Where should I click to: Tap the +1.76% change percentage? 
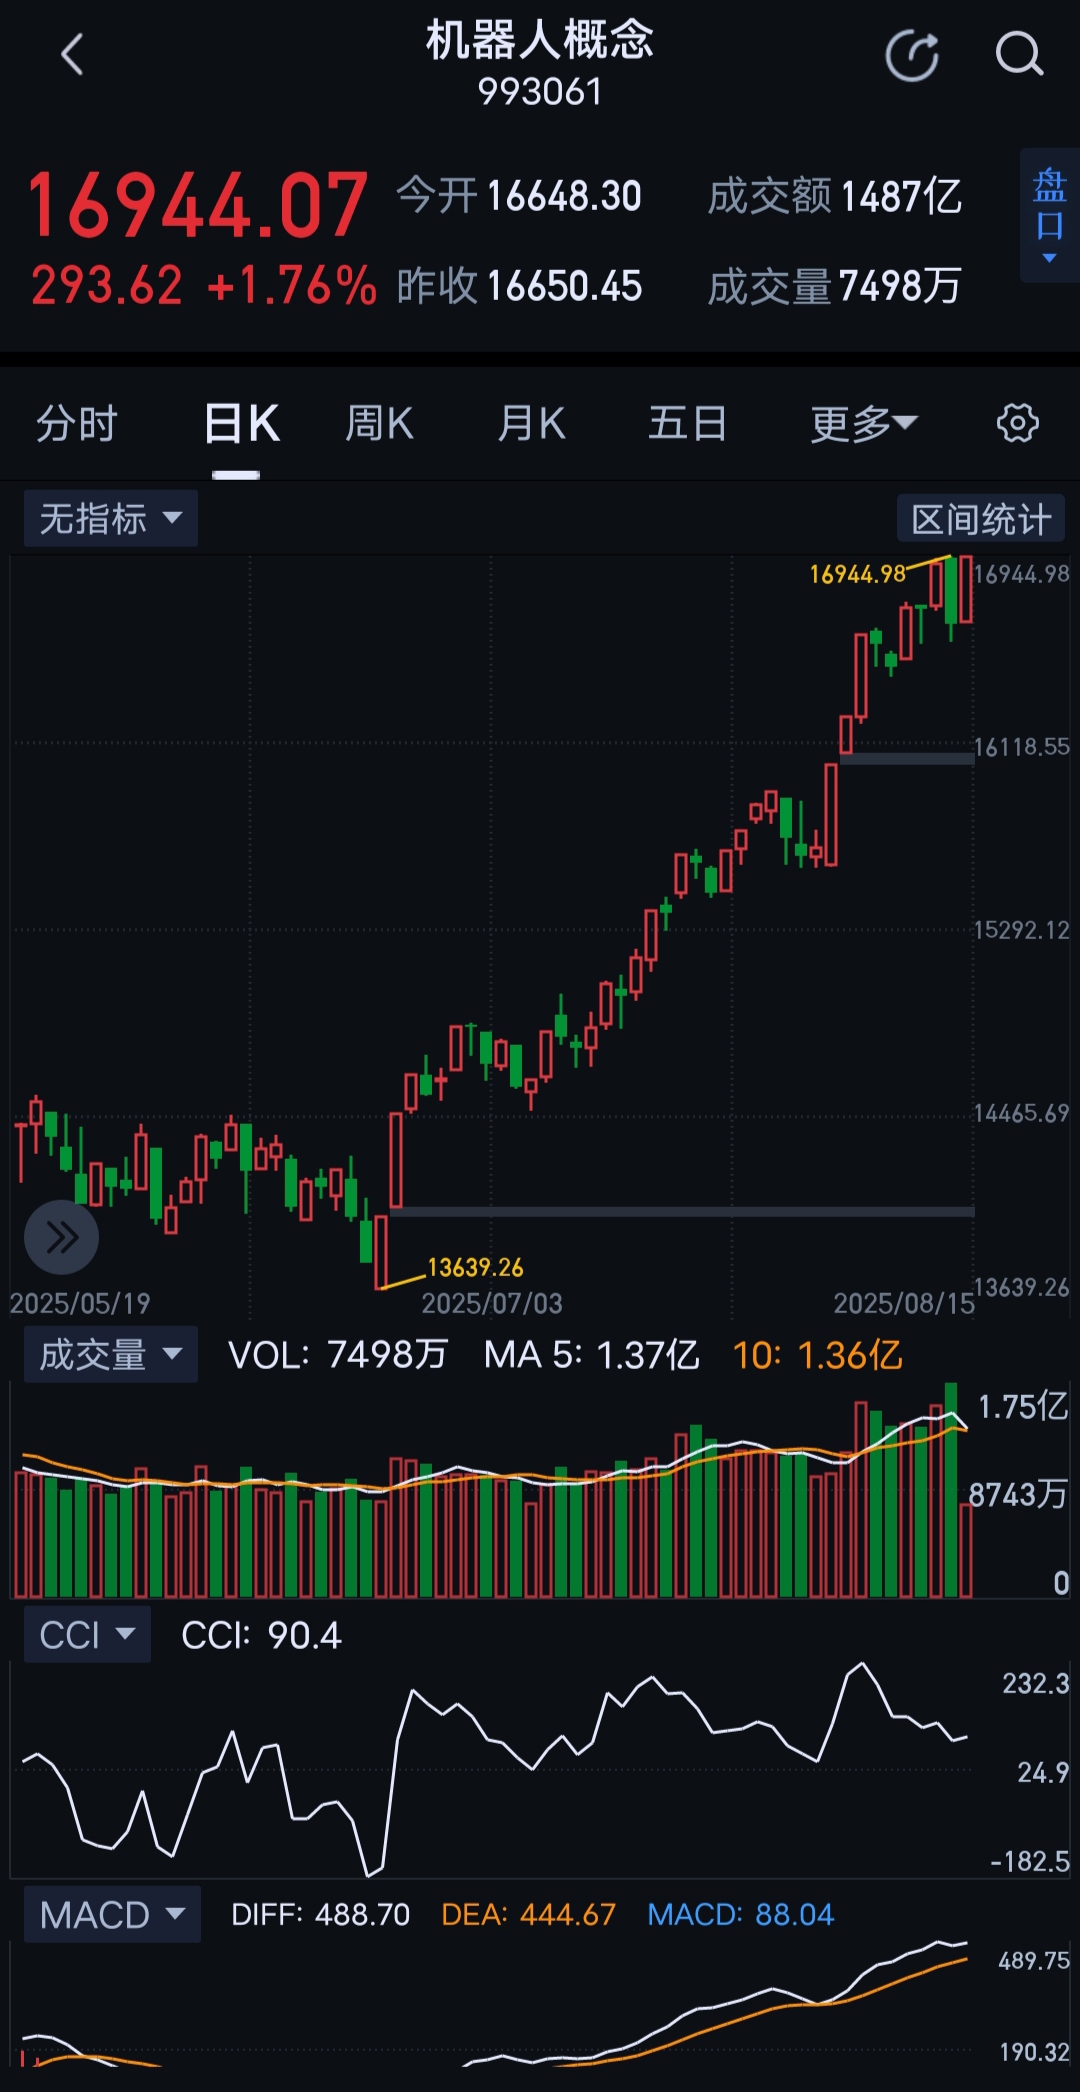point(292,286)
